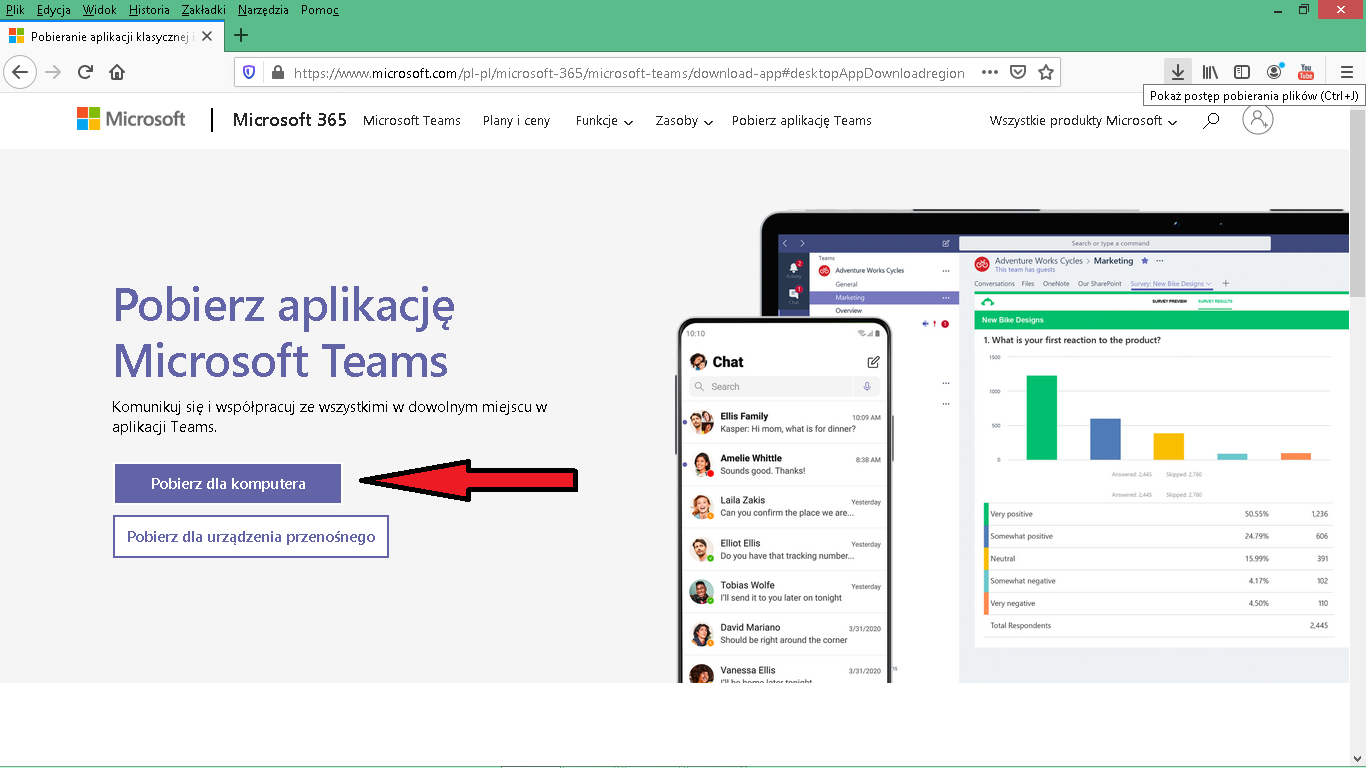The image size is (1366, 768).
Task: Expand the Funkcje dropdown
Action: click(x=604, y=121)
